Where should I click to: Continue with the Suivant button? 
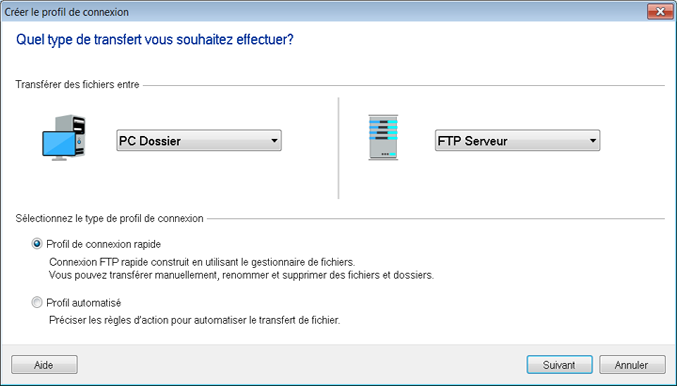(x=559, y=365)
